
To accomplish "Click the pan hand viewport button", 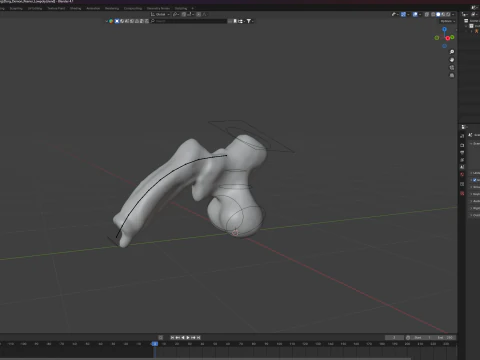I will tap(452, 60).
